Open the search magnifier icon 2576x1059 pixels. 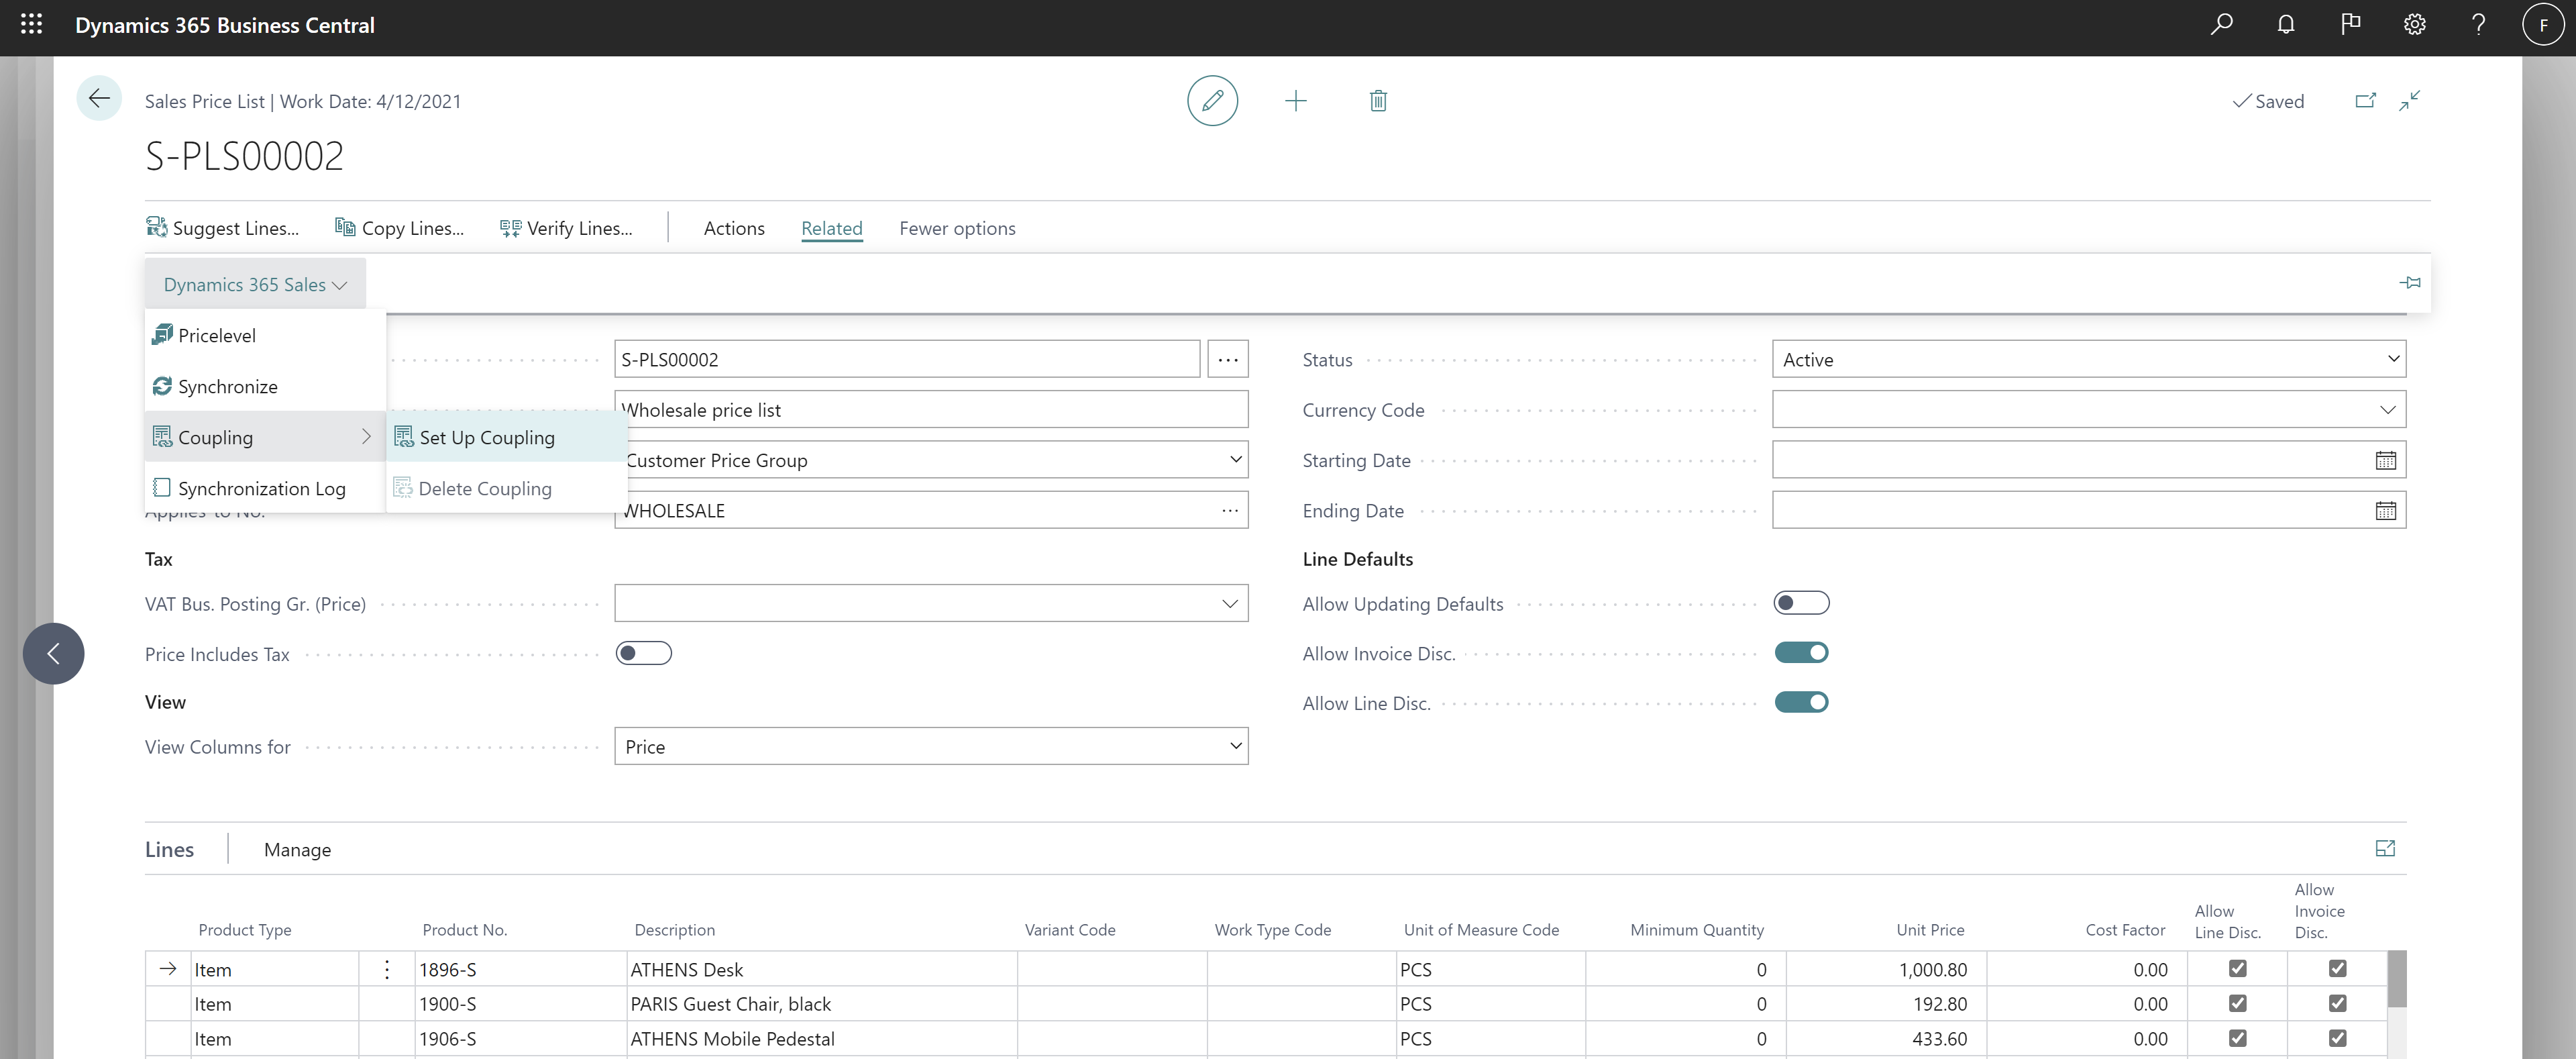(2221, 25)
